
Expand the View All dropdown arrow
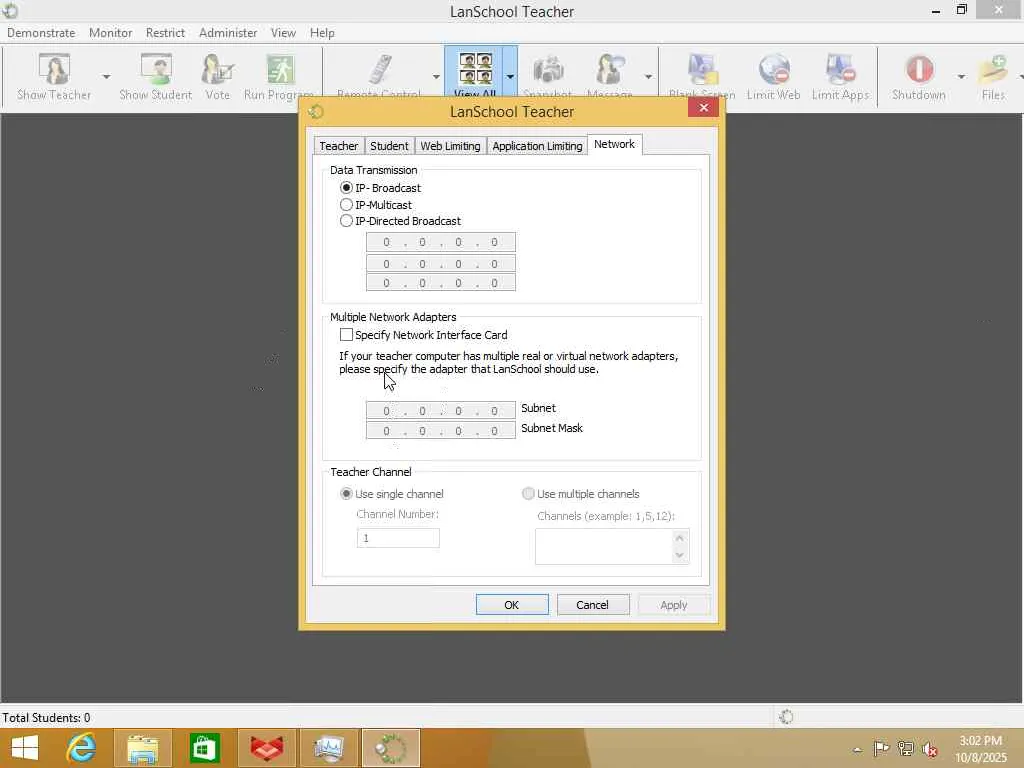510,76
